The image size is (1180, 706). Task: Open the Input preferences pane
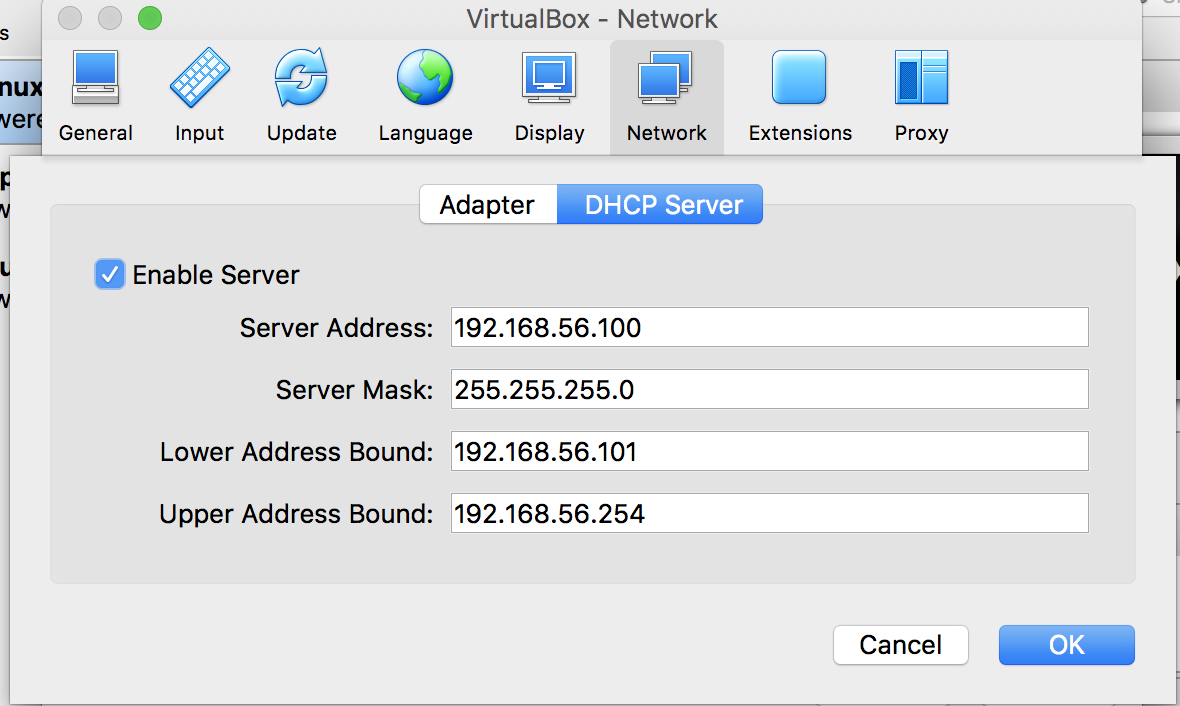click(199, 96)
